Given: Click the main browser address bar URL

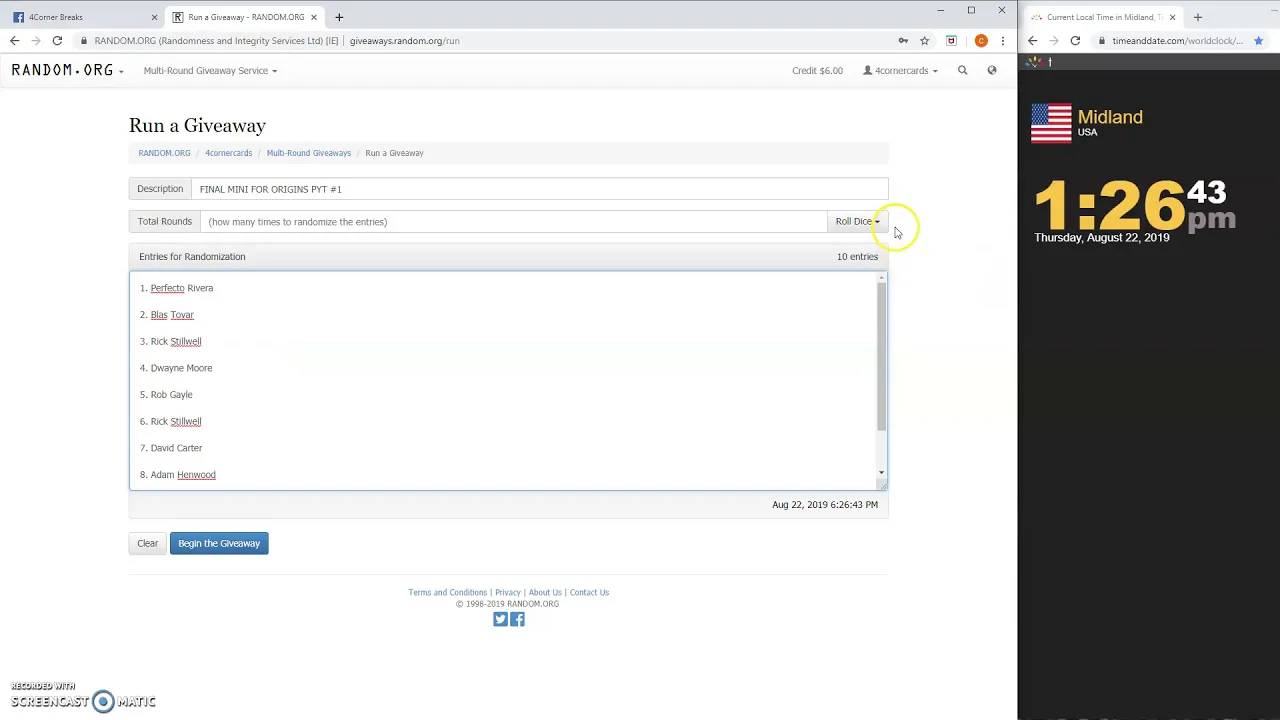Looking at the screenshot, I should tap(404, 41).
